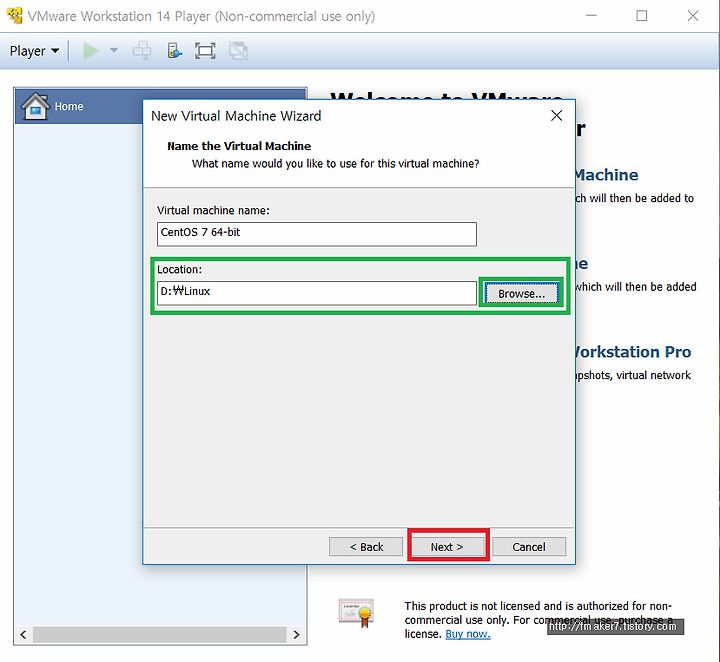
Task: Click the Unity mode toolbar icon
Action: point(238,50)
